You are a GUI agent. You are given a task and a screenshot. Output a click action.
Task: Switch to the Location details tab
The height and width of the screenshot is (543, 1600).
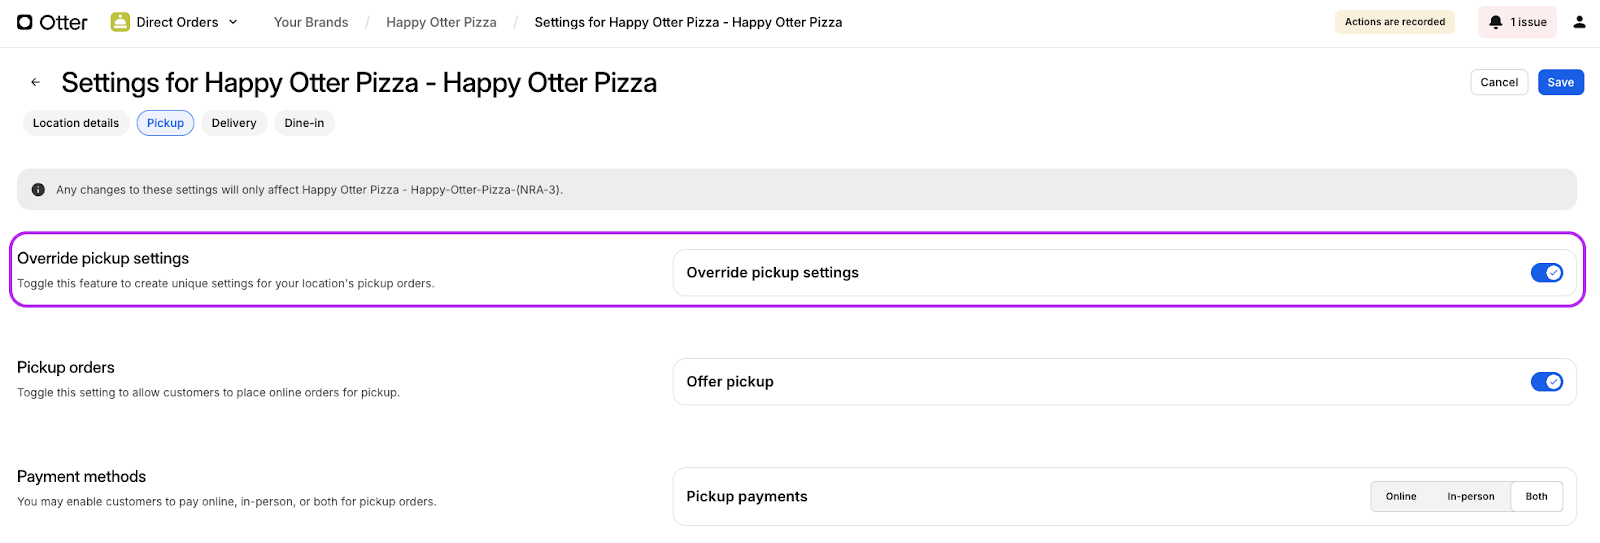76,123
